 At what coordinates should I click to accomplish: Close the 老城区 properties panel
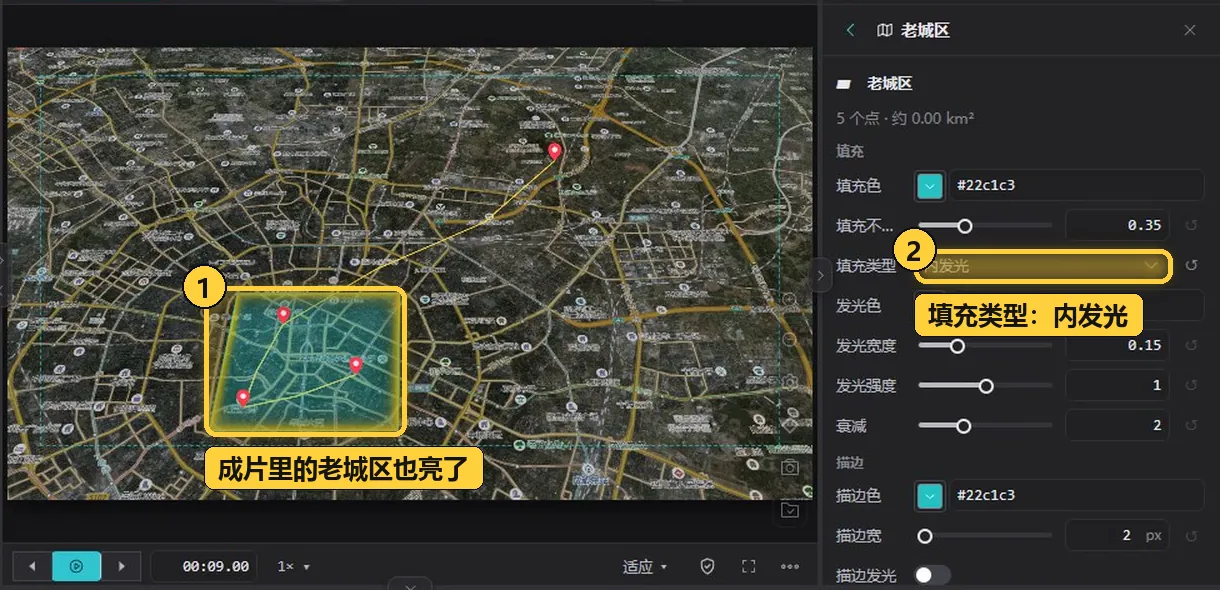pyautogui.click(x=1190, y=30)
